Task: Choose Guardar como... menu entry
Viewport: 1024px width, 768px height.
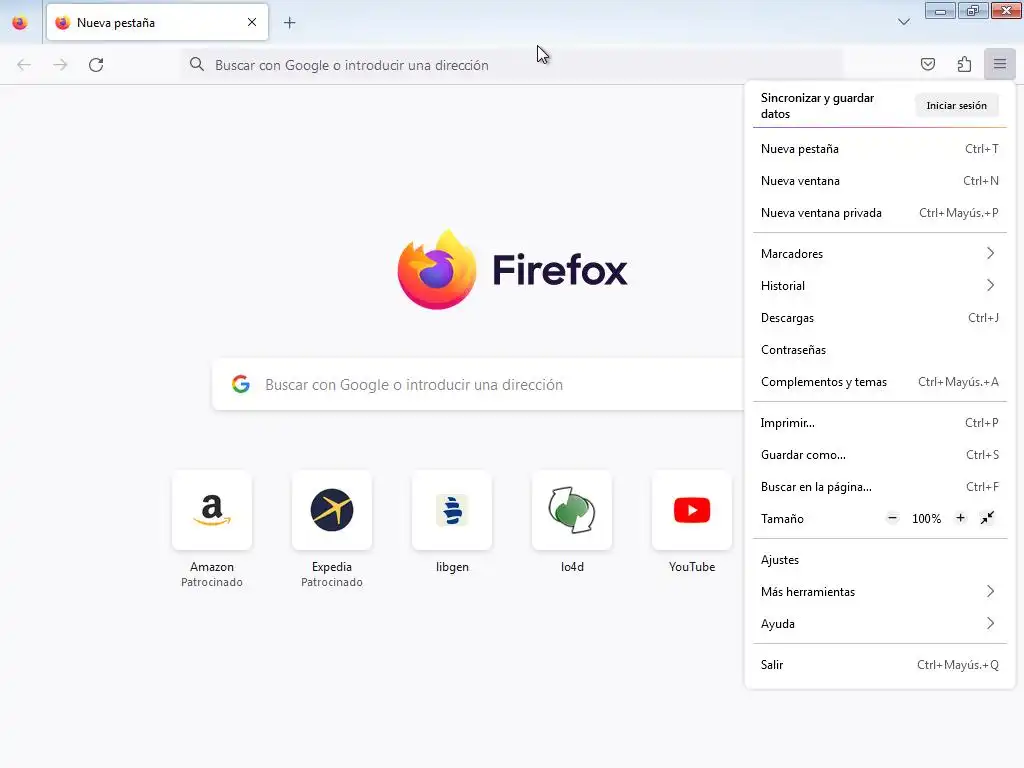Action: pos(879,455)
